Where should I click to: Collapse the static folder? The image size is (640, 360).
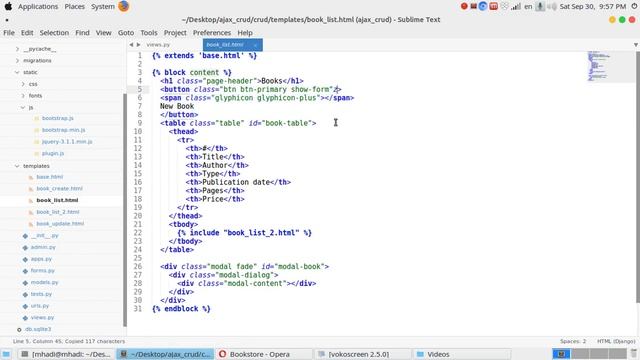[17, 72]
